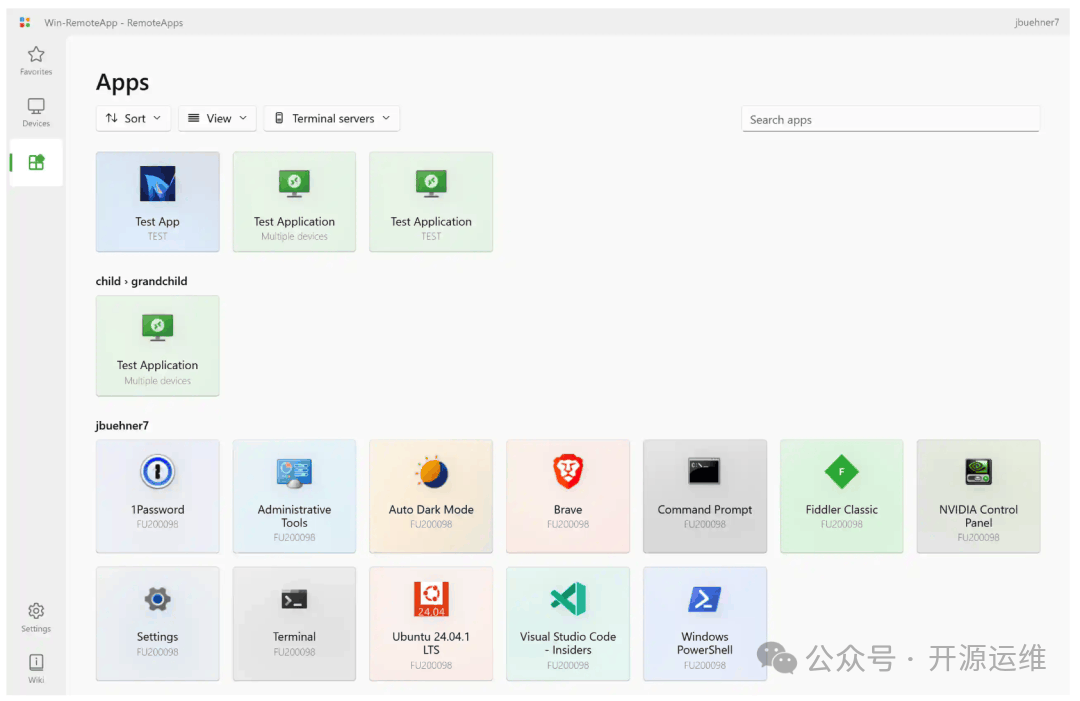
Task: Launch the Auto Dark Mode icon
Action: 431,472
